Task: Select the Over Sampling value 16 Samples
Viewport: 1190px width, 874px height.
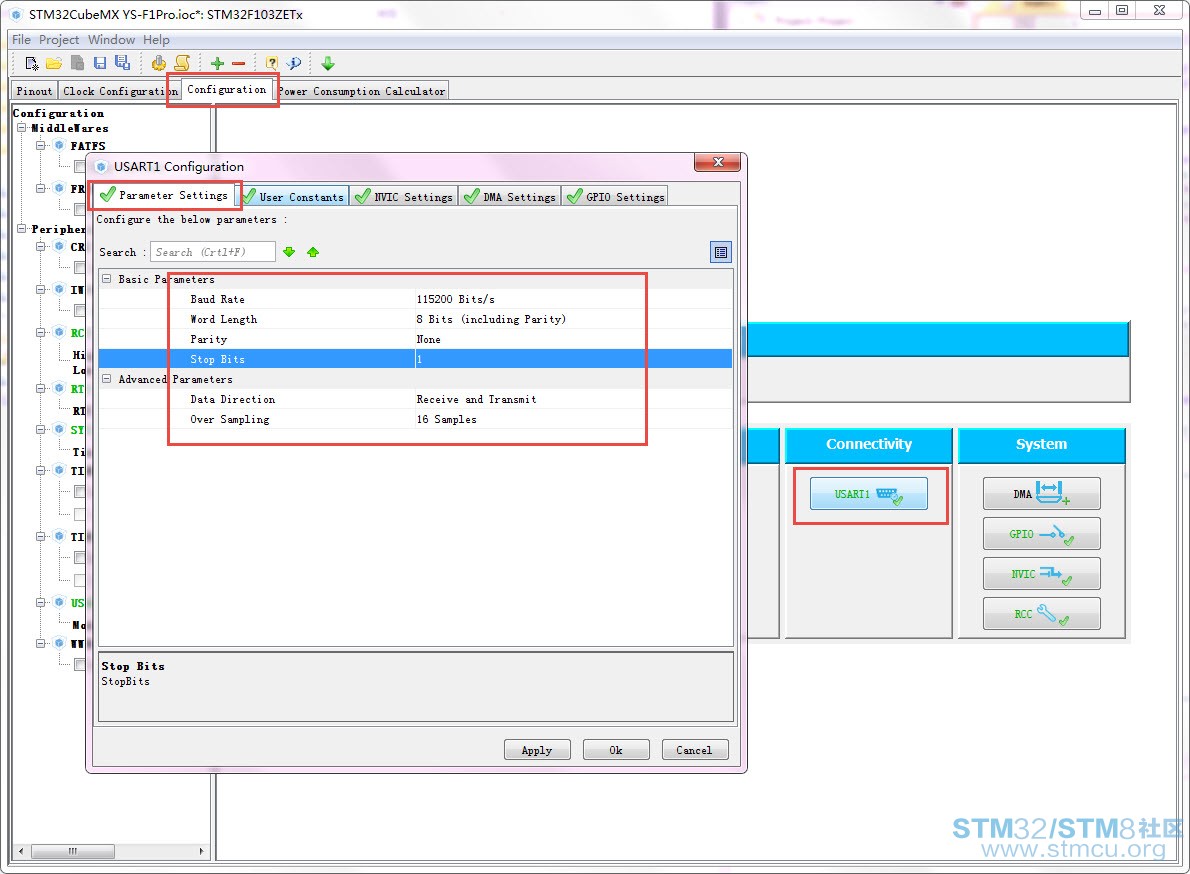Action: (x=446, y=419)
